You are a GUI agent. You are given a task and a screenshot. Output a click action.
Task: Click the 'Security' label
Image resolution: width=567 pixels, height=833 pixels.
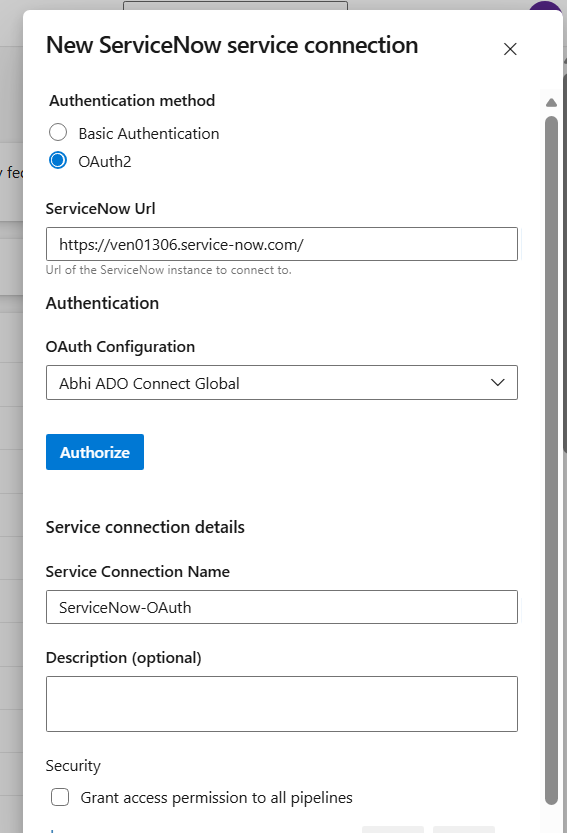(x=73, y=766)
